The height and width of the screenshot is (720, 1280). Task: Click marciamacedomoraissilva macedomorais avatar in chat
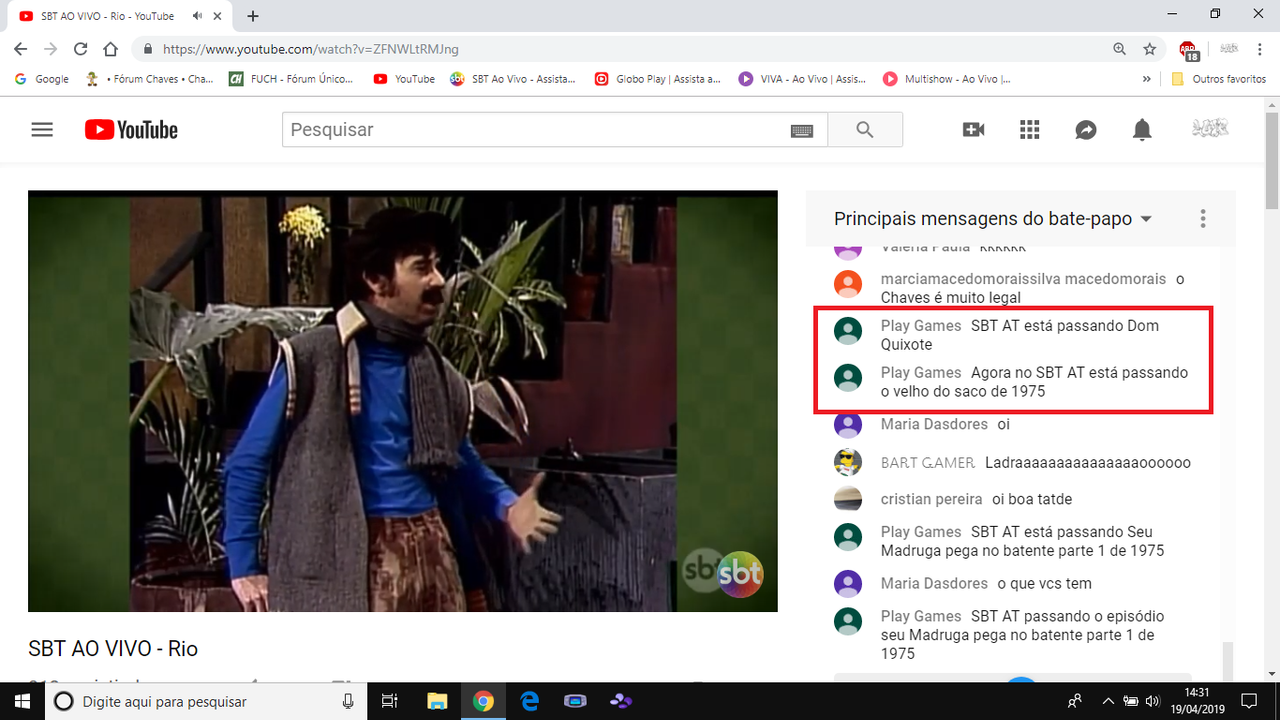(848, 284)
